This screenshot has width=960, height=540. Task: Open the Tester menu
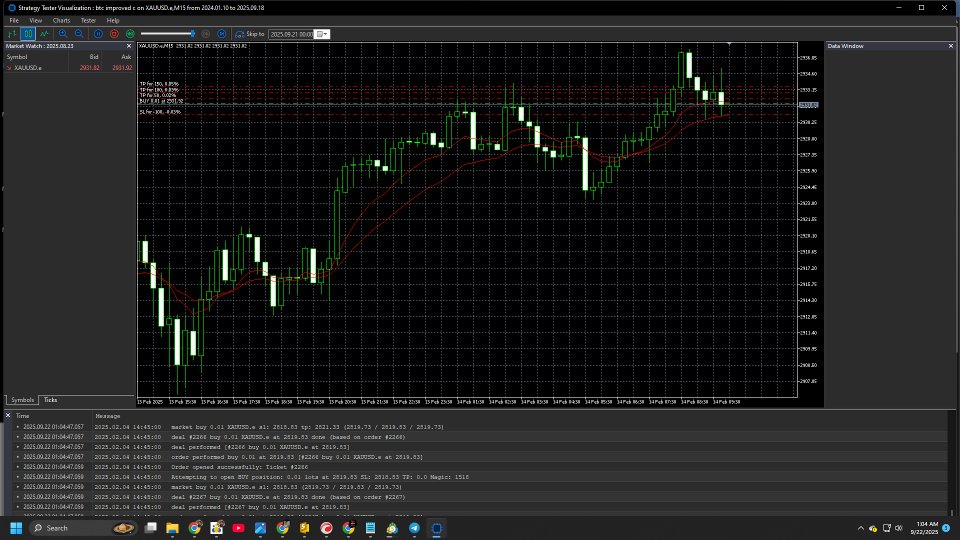[88, 20]
